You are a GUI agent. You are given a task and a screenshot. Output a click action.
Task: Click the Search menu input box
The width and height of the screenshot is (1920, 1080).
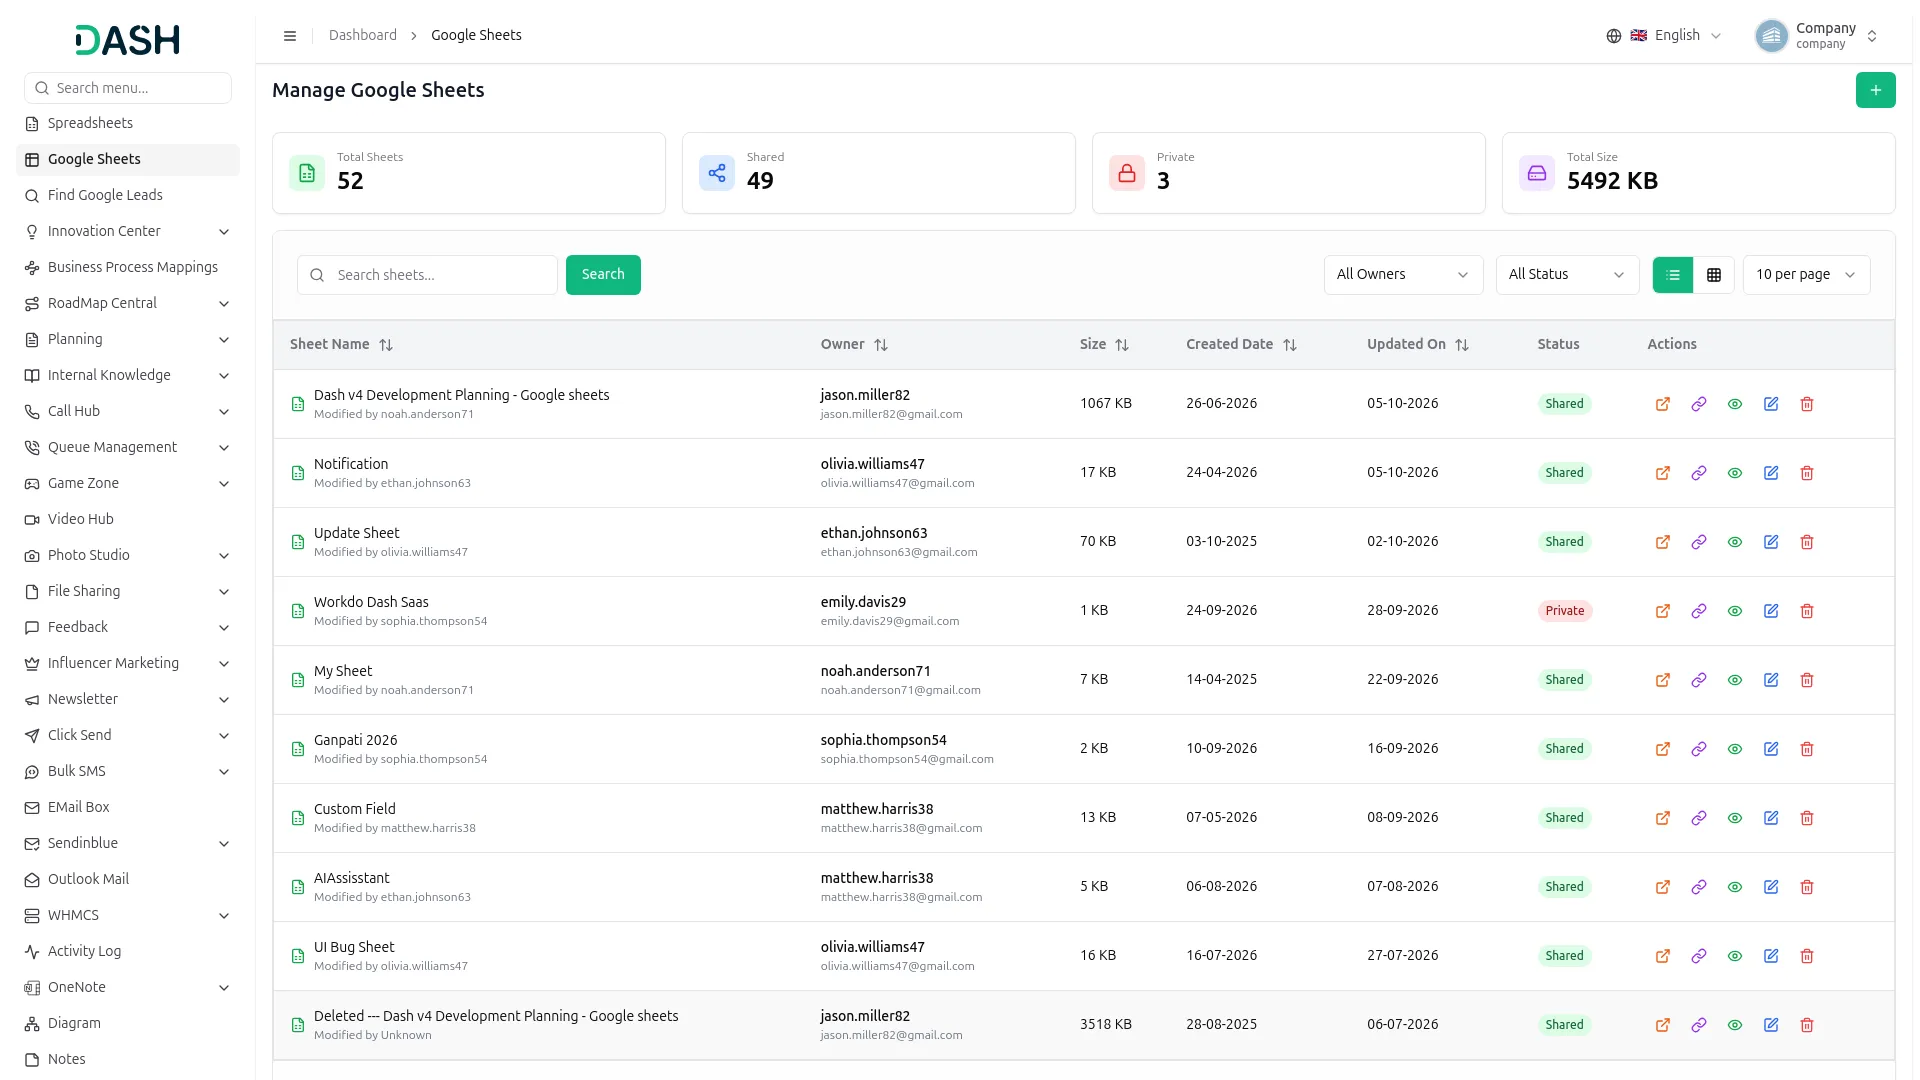click(x=128, y=88)
